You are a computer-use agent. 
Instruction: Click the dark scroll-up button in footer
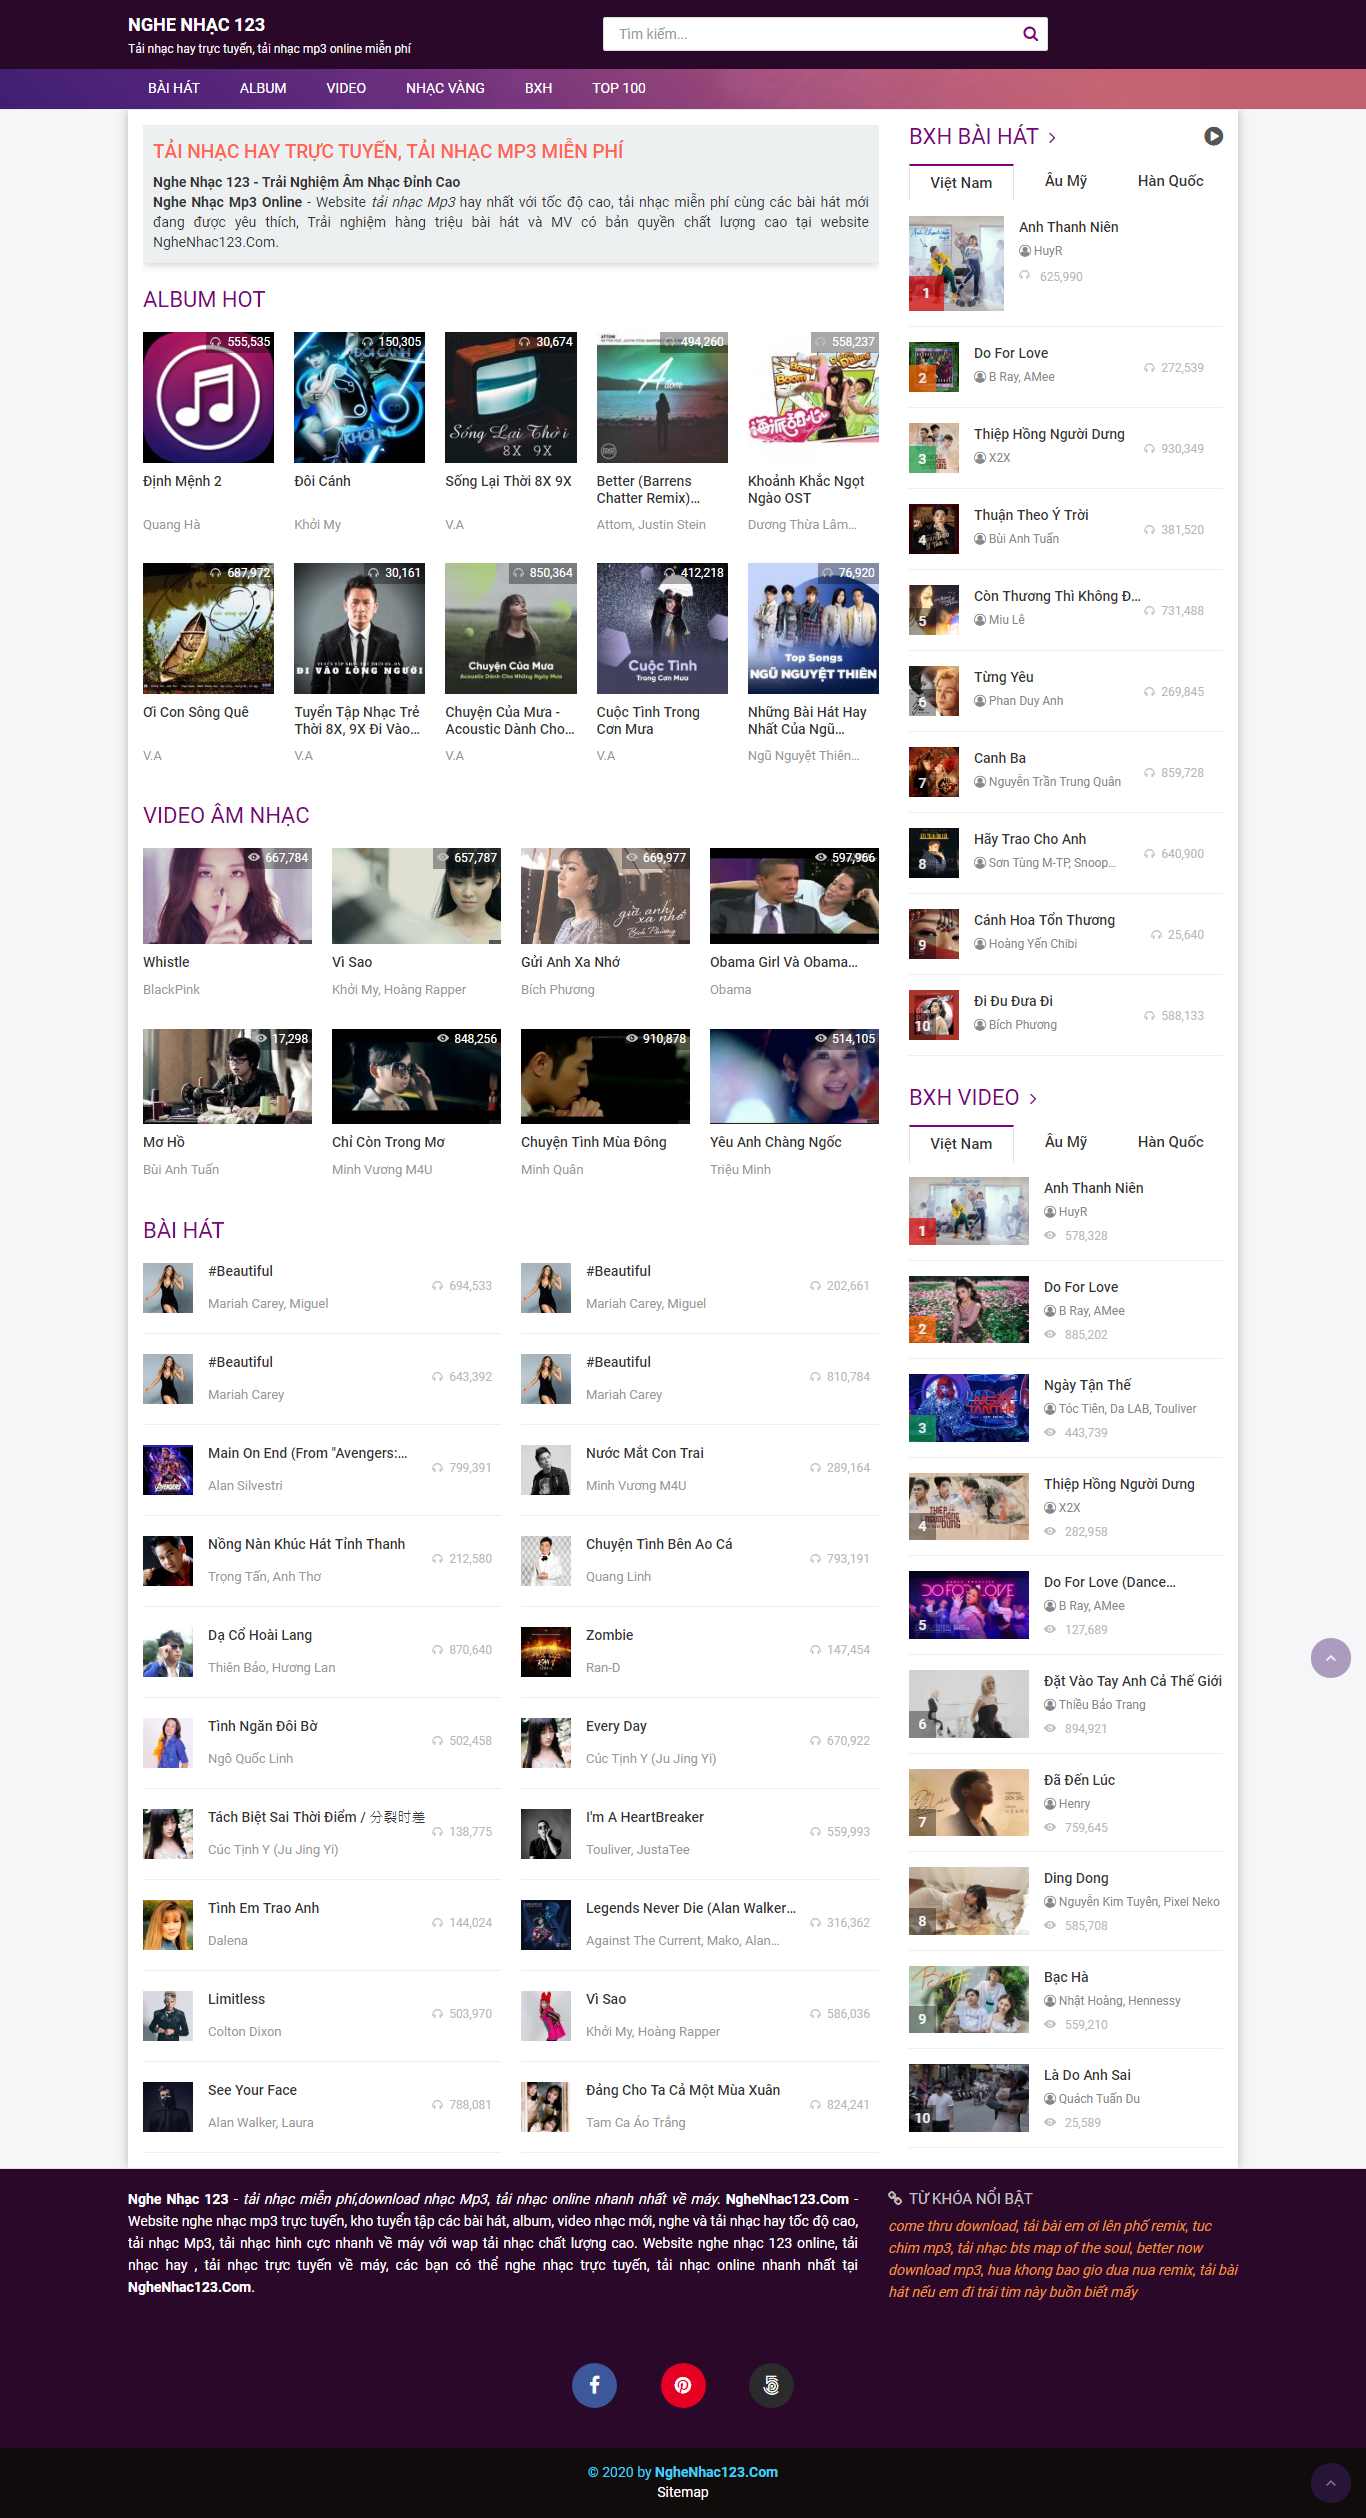(1330, 2483)
